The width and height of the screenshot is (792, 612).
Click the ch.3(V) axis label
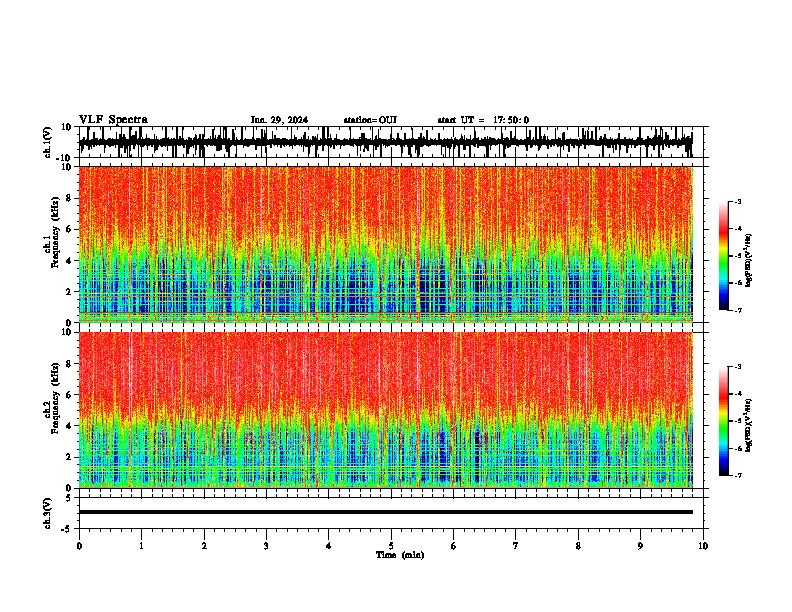(49, 514)
